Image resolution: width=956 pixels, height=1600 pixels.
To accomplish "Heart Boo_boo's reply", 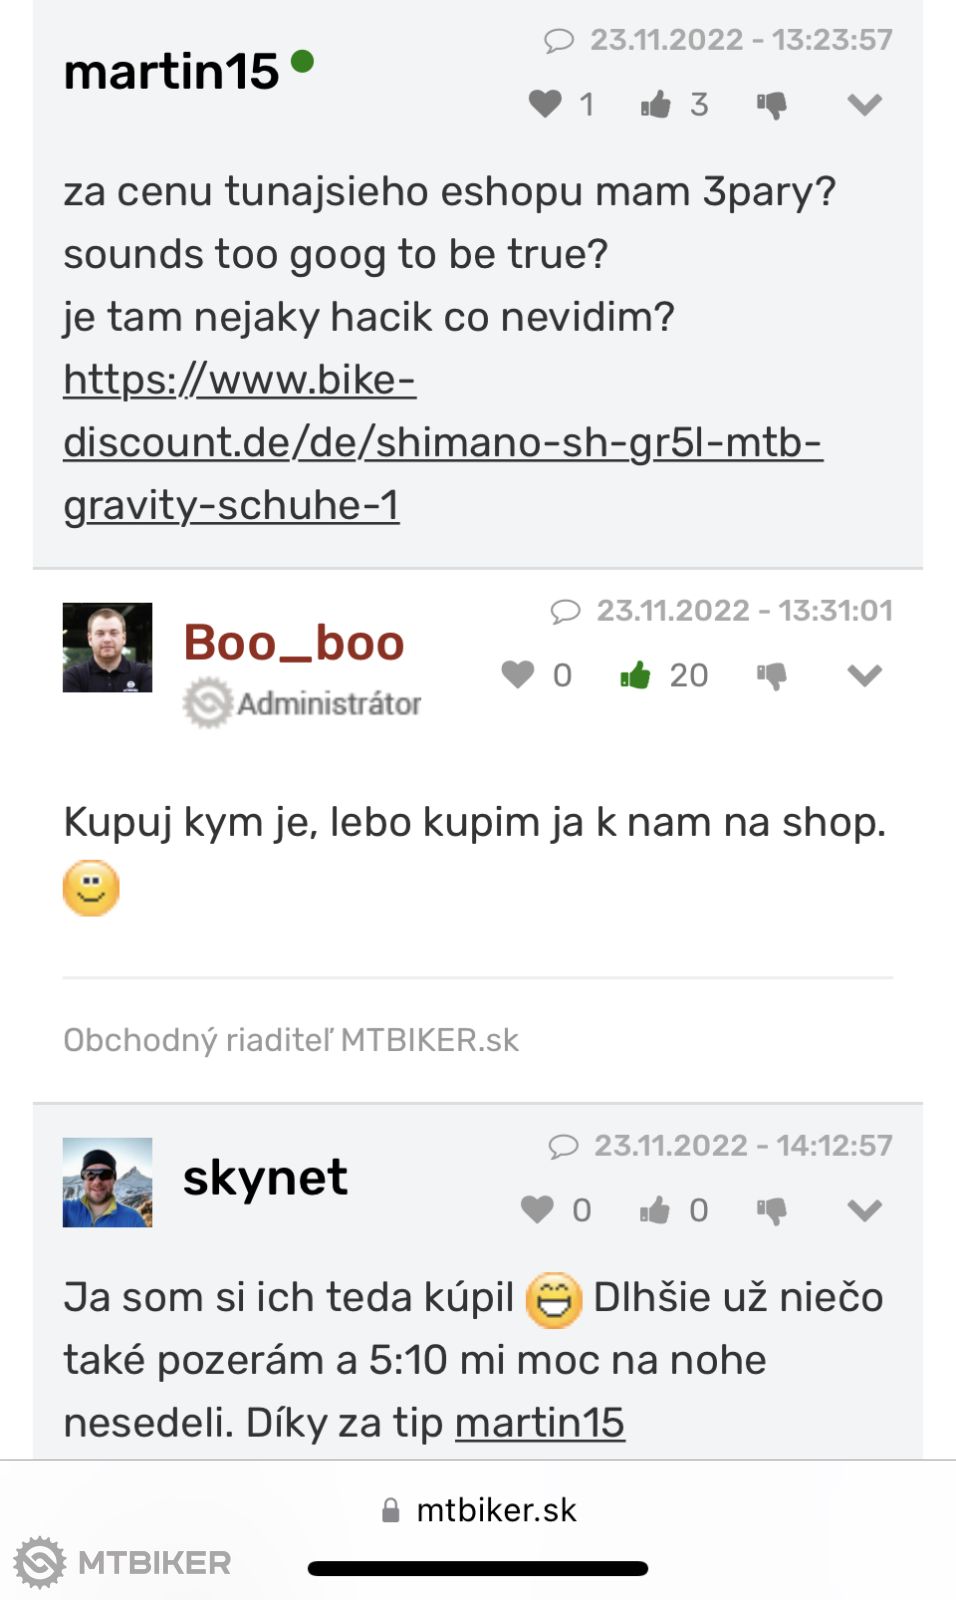I will [518, 675].
